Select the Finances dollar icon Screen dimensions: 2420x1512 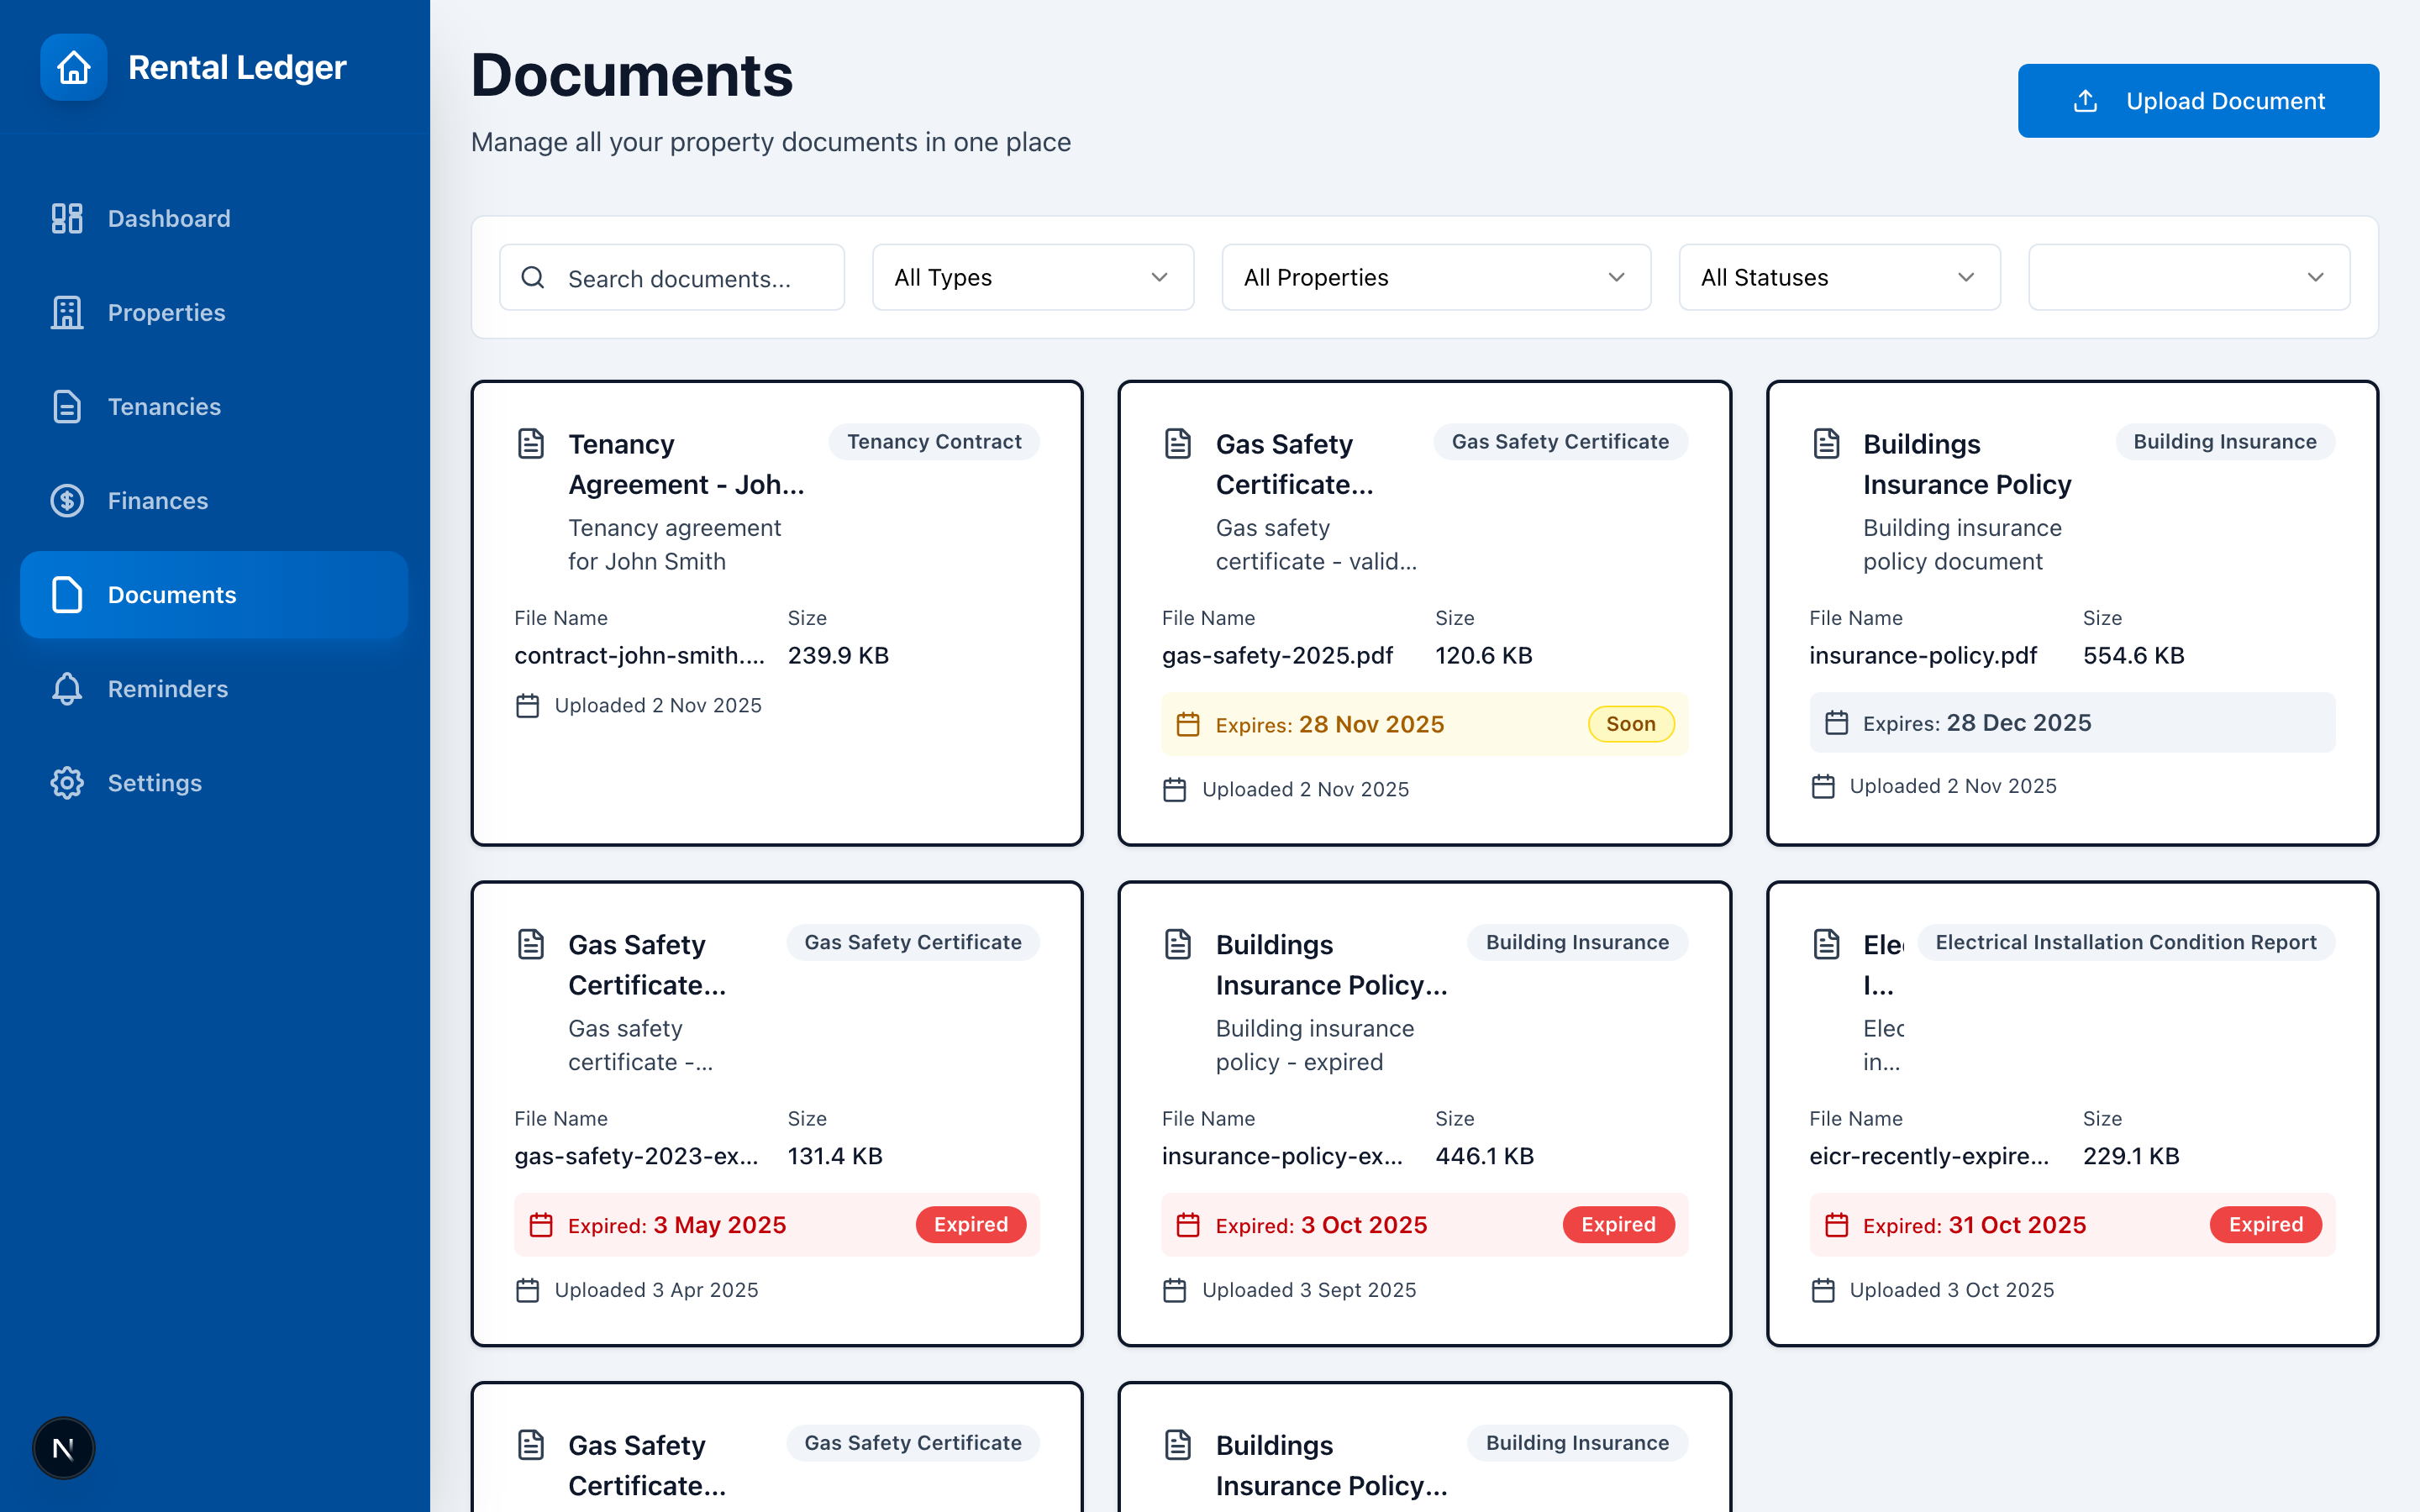[66, 500]
